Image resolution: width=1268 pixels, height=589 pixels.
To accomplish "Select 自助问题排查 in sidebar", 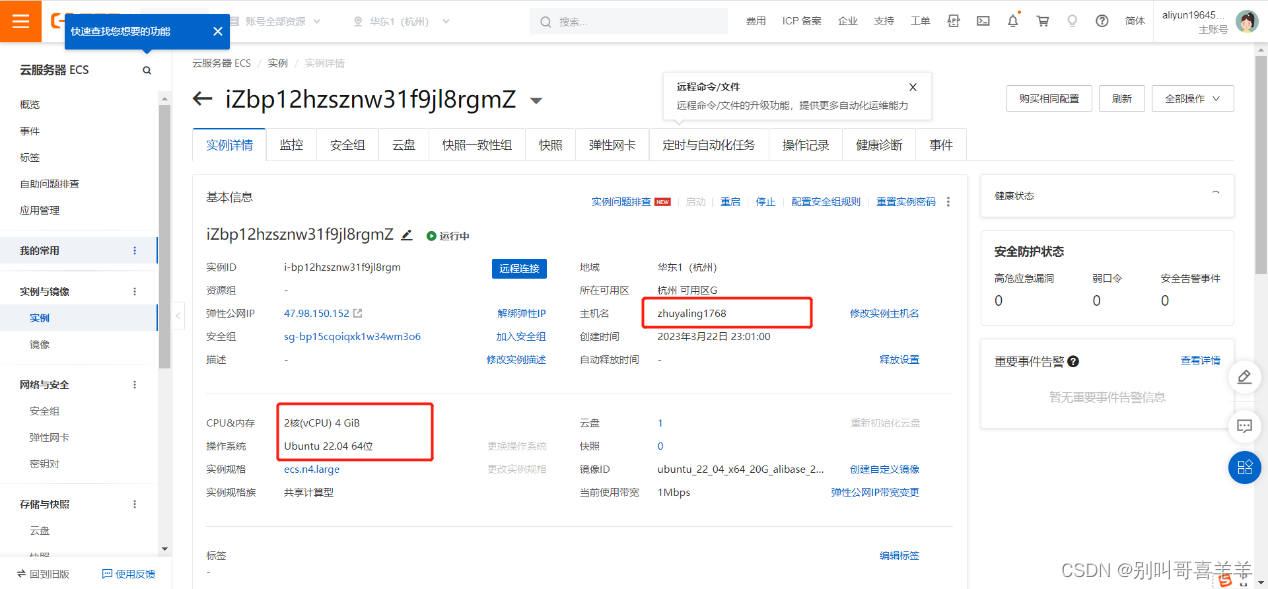I will [x=50, y=184].
